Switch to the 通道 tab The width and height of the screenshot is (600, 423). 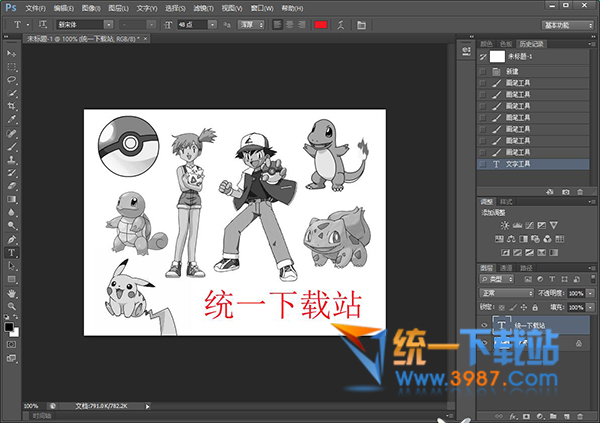506,268
